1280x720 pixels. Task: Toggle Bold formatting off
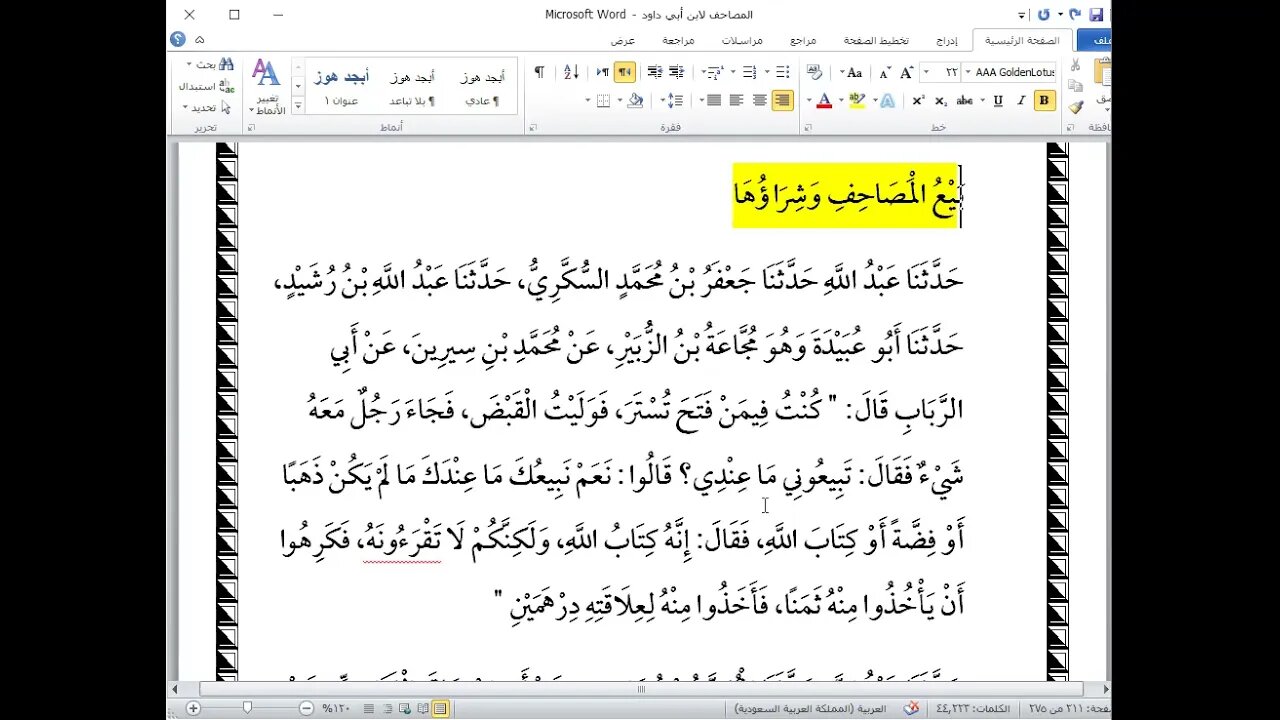tap(1044, 100)
